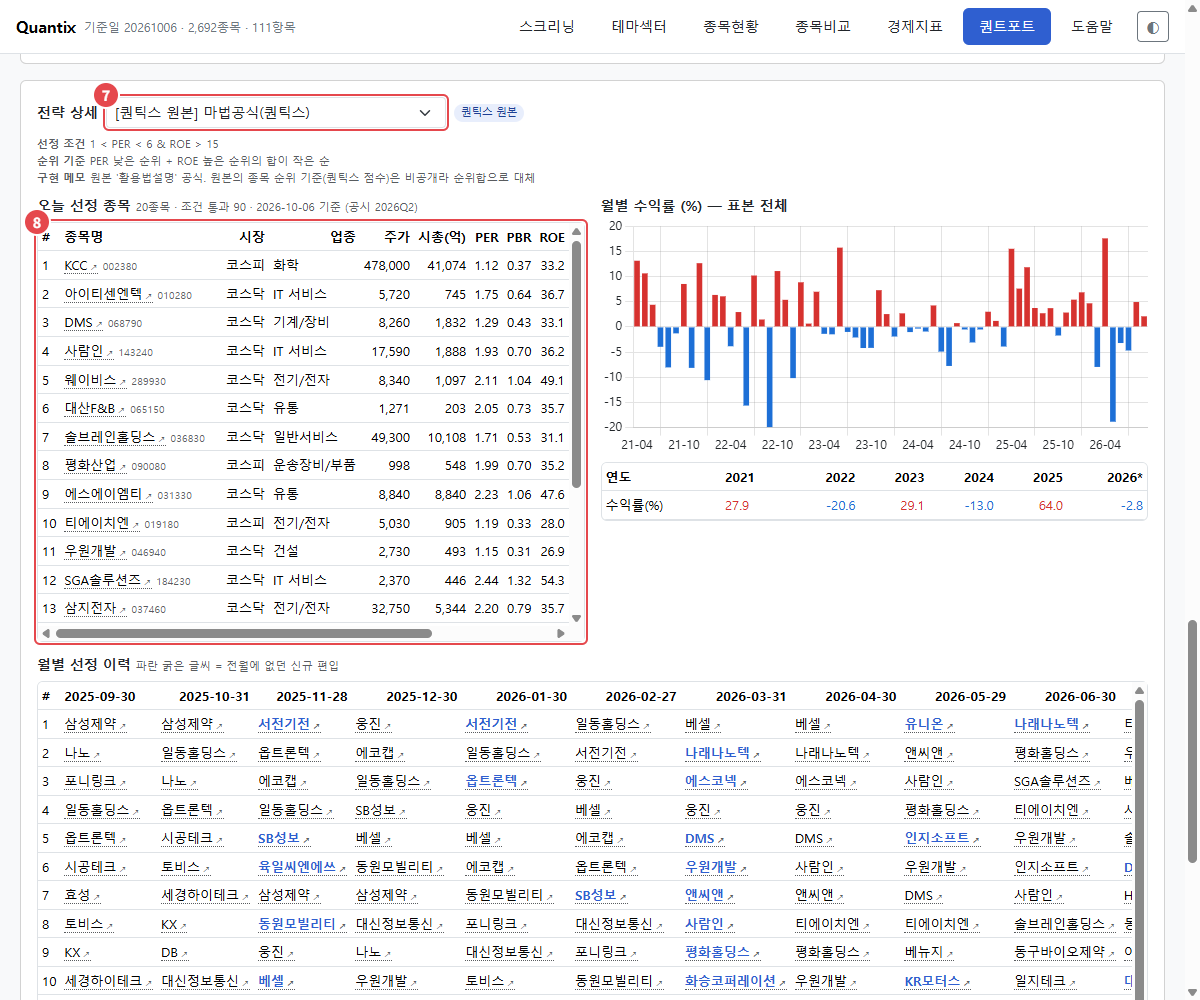
Task: Click the 2025 return value 64.0
Action: coord(1050,506)
